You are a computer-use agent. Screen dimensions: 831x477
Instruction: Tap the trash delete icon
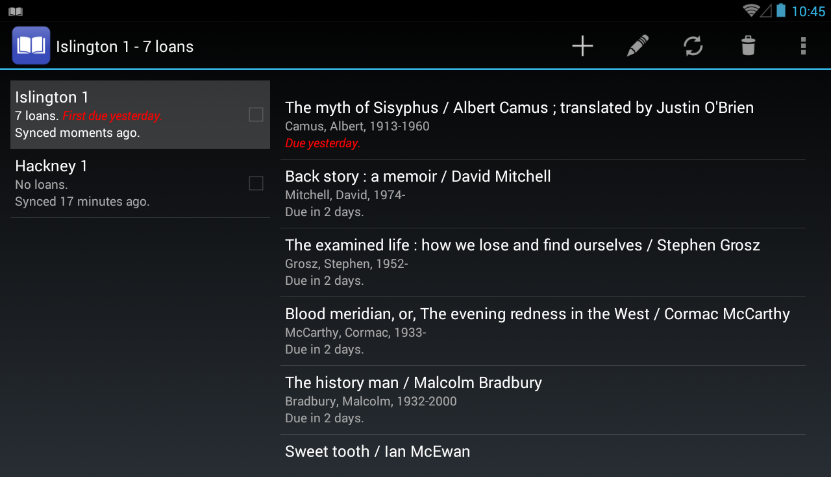point(748,46)
